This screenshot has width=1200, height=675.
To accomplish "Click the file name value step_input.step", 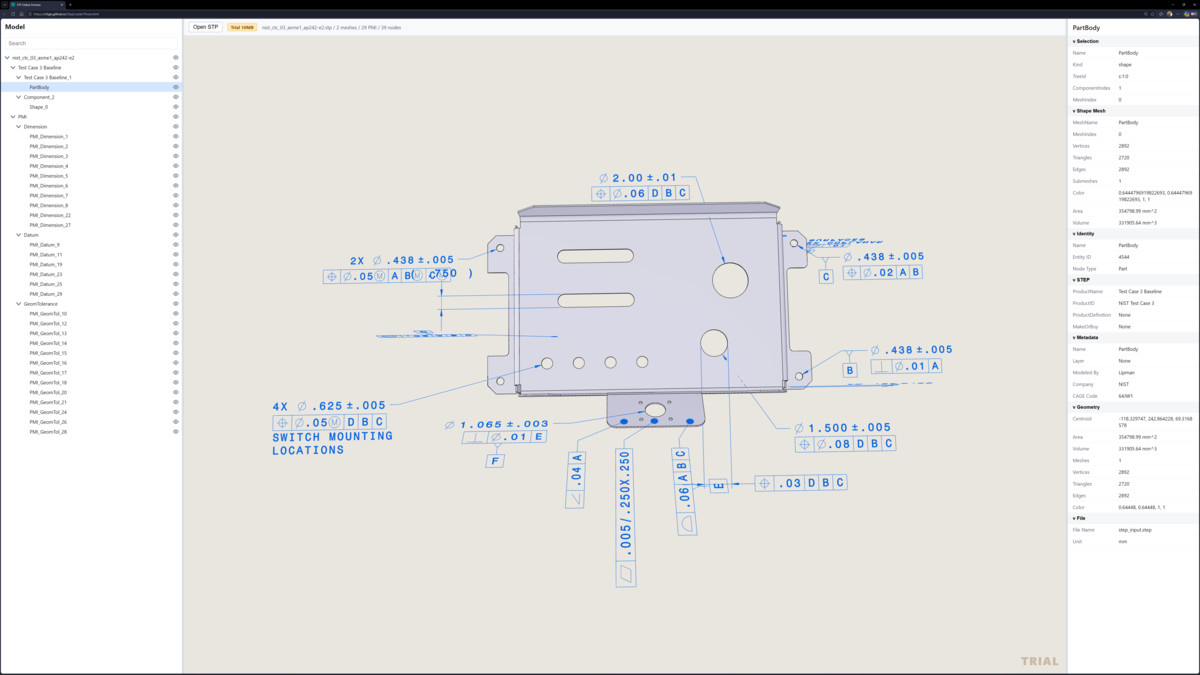I will (x=1135, y=530).
